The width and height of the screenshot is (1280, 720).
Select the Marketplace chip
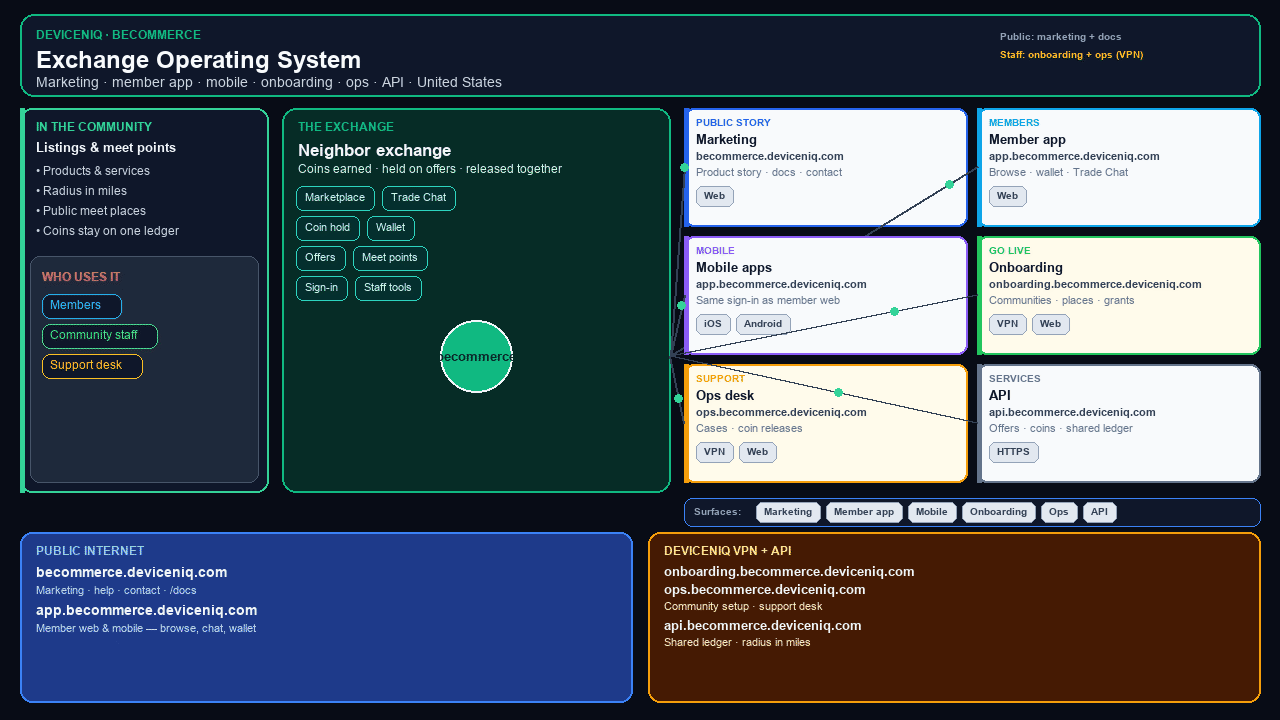[x=335, y=198]
